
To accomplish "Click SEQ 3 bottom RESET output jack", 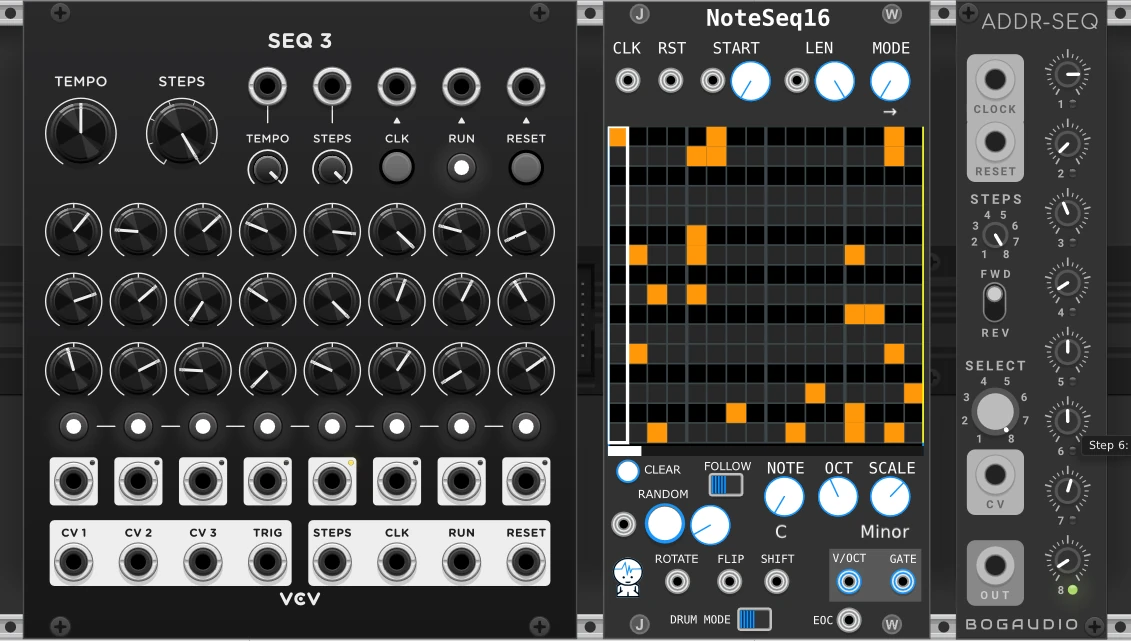I will 526,562.
